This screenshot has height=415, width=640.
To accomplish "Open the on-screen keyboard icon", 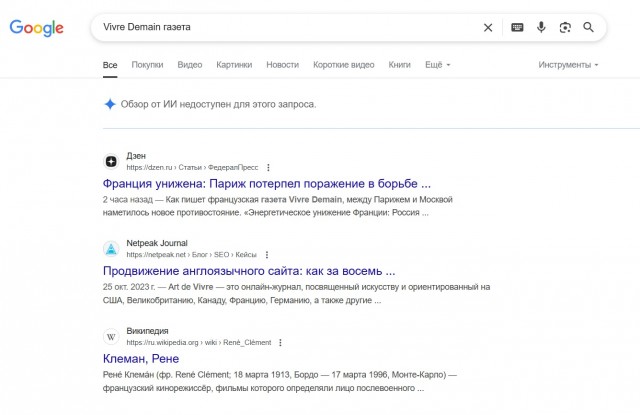I will tap(517, 27).
